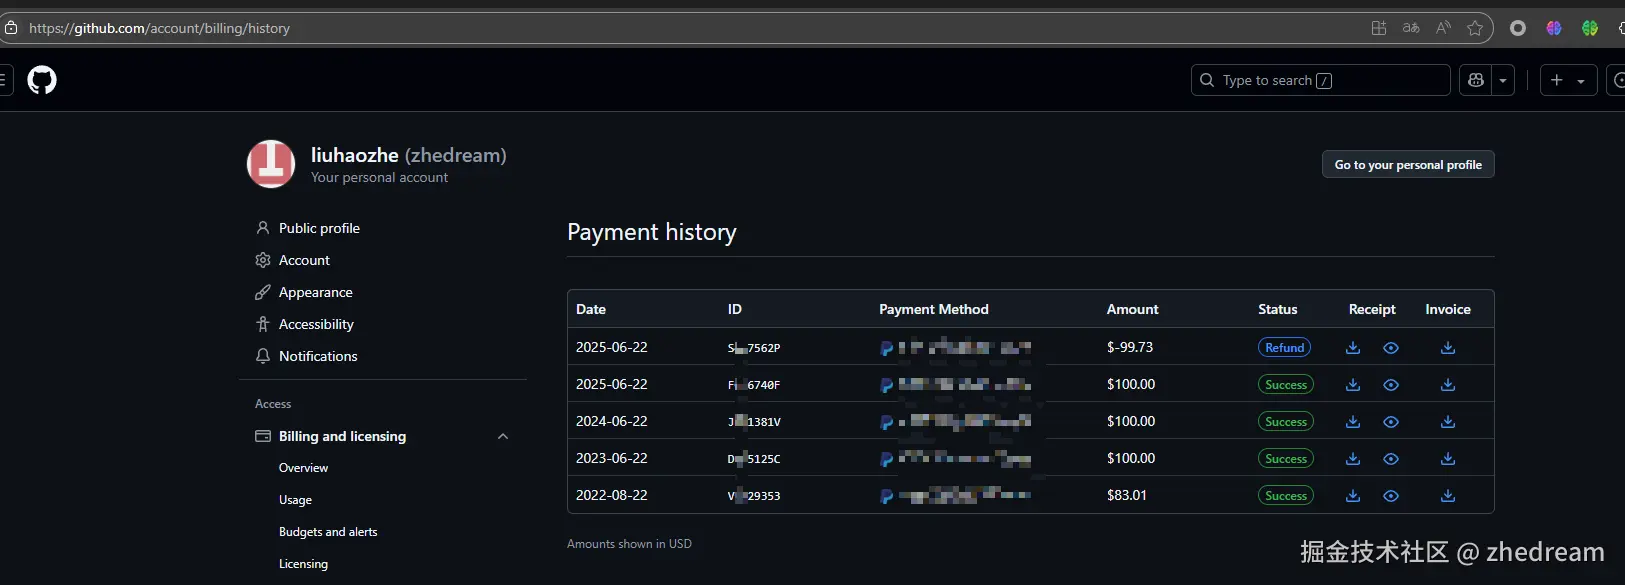Click the browser favorites star icon
1625x585 pixels.
click(1475, 28)
